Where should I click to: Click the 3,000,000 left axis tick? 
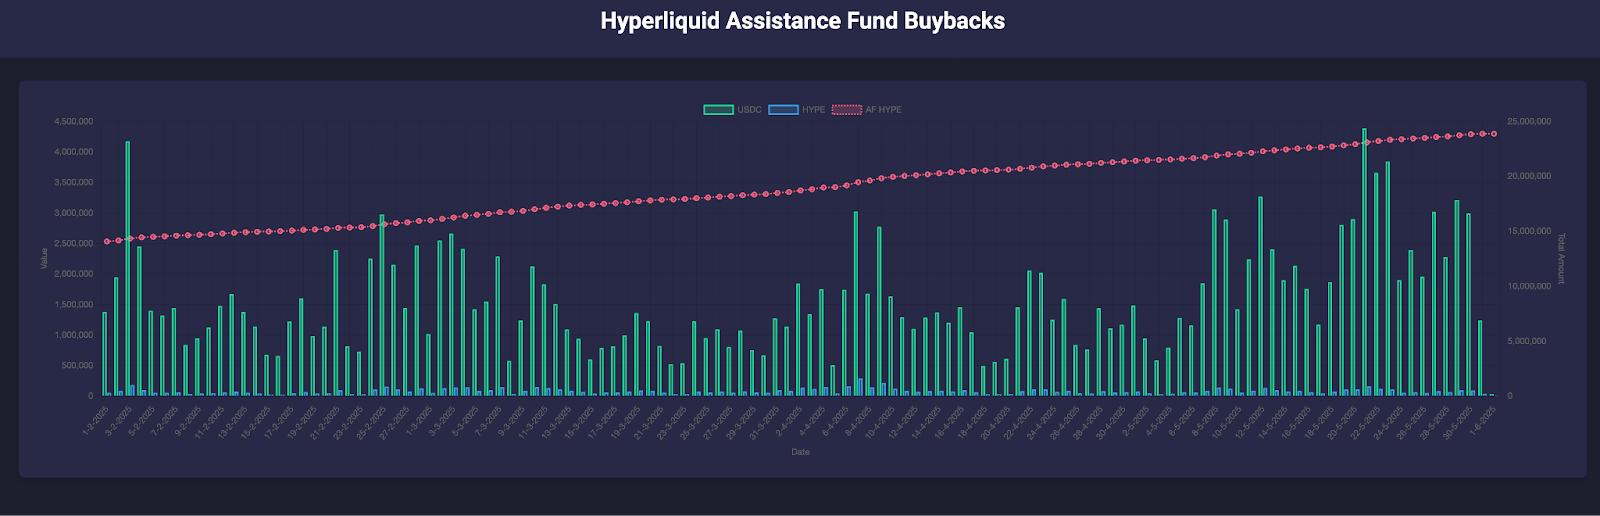coord(73,213)
